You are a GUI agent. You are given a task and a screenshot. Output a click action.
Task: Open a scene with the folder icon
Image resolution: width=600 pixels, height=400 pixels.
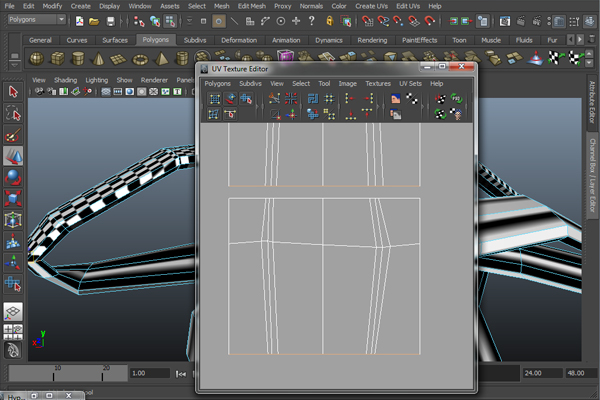tap(94, 21)
